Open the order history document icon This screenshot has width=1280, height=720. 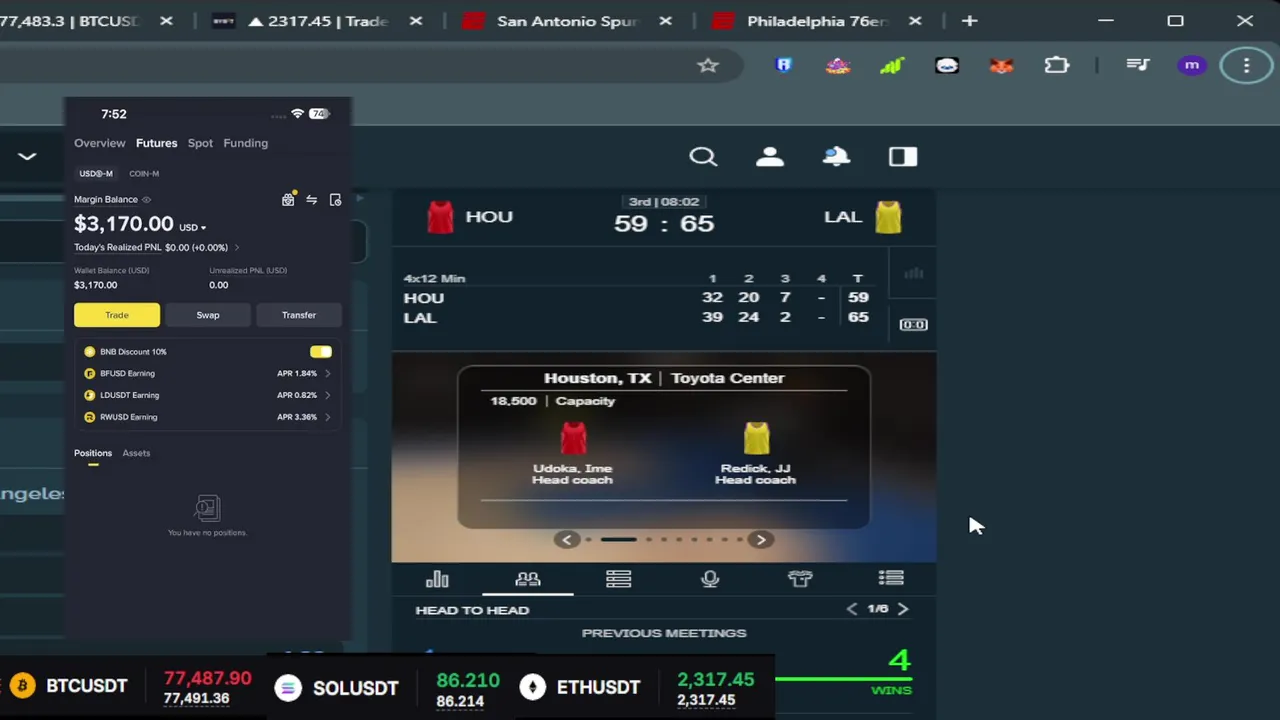click(x=335, y=200)
